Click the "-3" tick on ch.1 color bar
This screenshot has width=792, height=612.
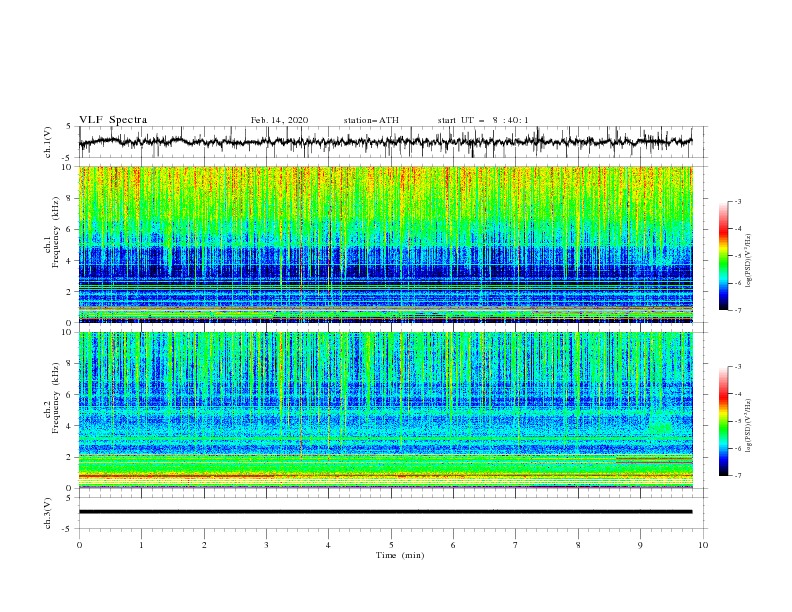(x=738, y=201)
